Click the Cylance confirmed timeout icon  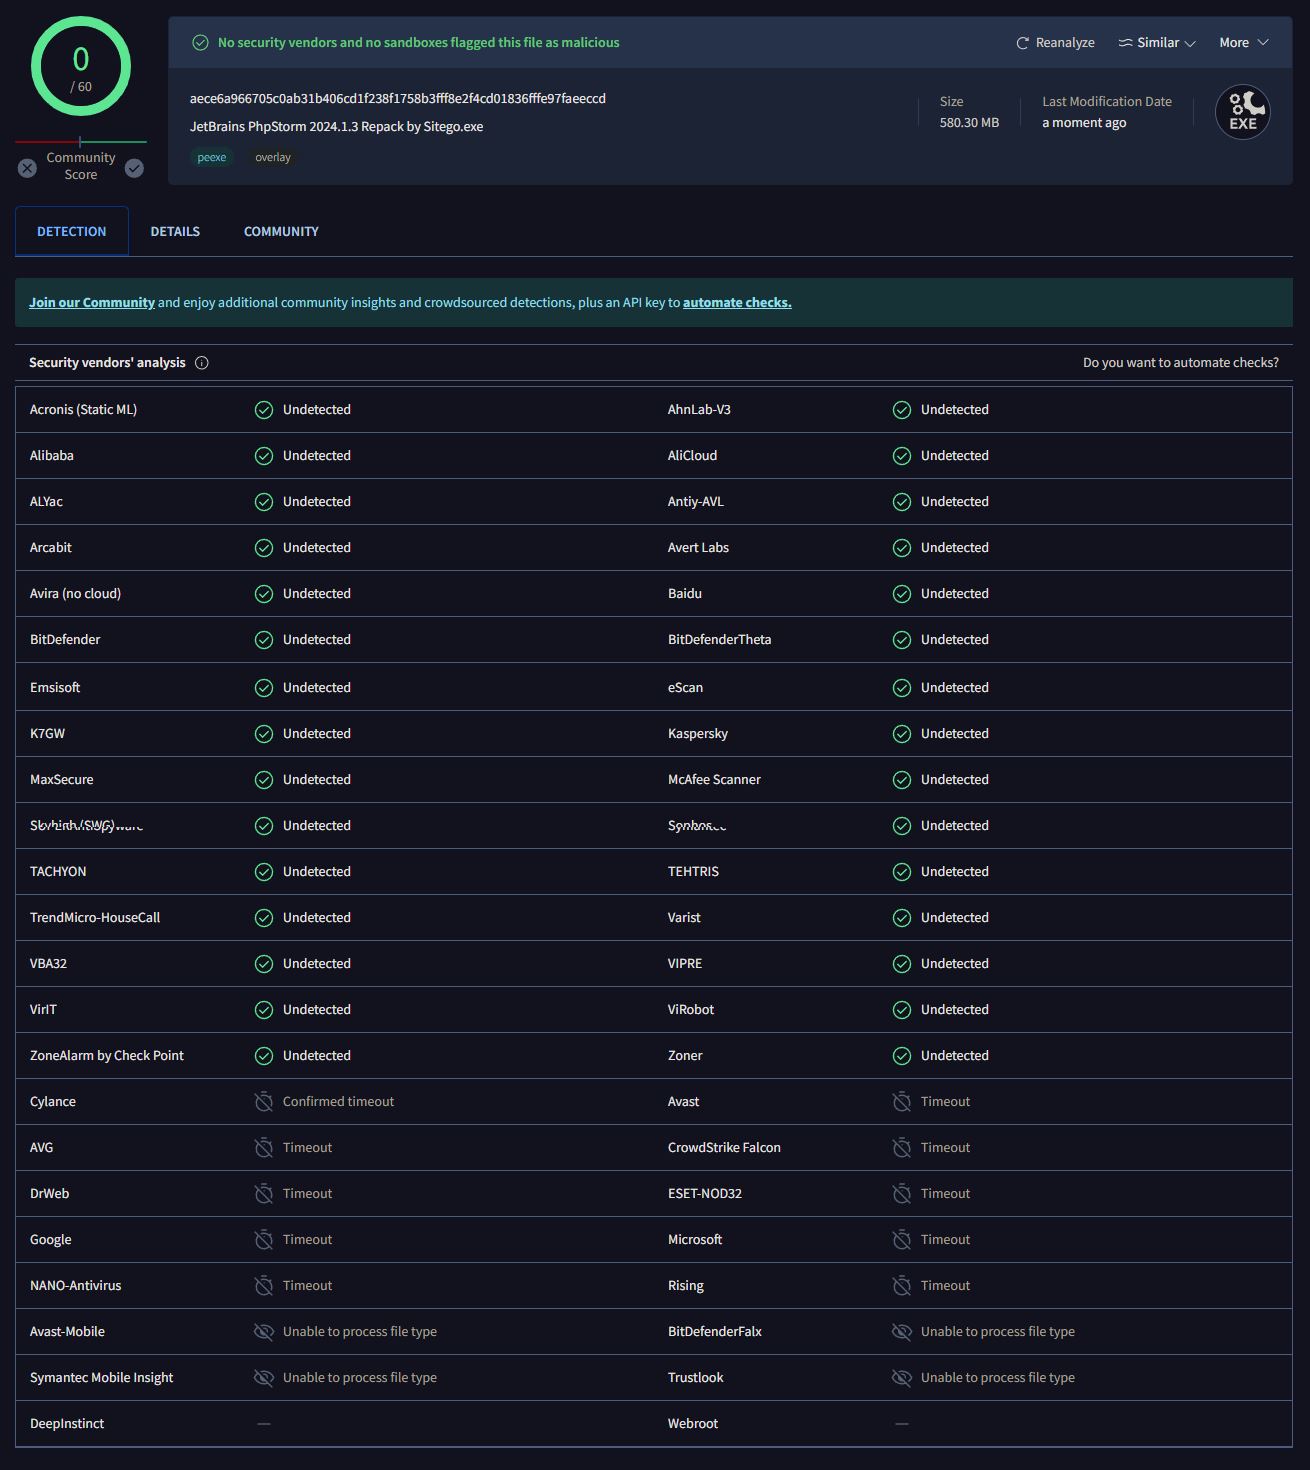click(264, 1102)
